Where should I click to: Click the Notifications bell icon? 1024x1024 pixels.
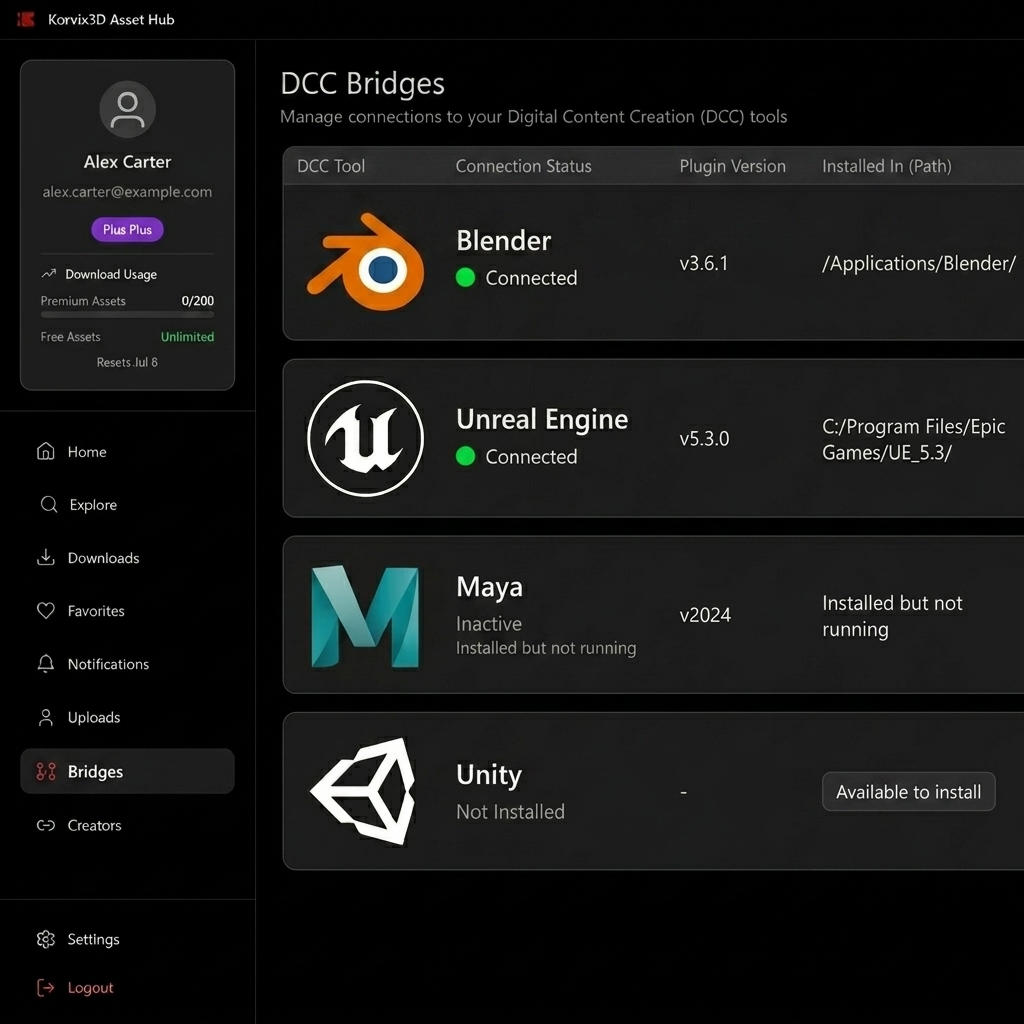pos(46,664)
